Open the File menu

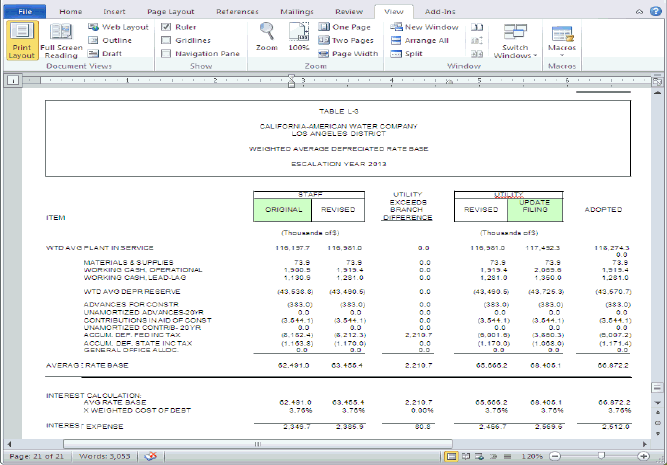pyautogui.click(x=25, y=10)
